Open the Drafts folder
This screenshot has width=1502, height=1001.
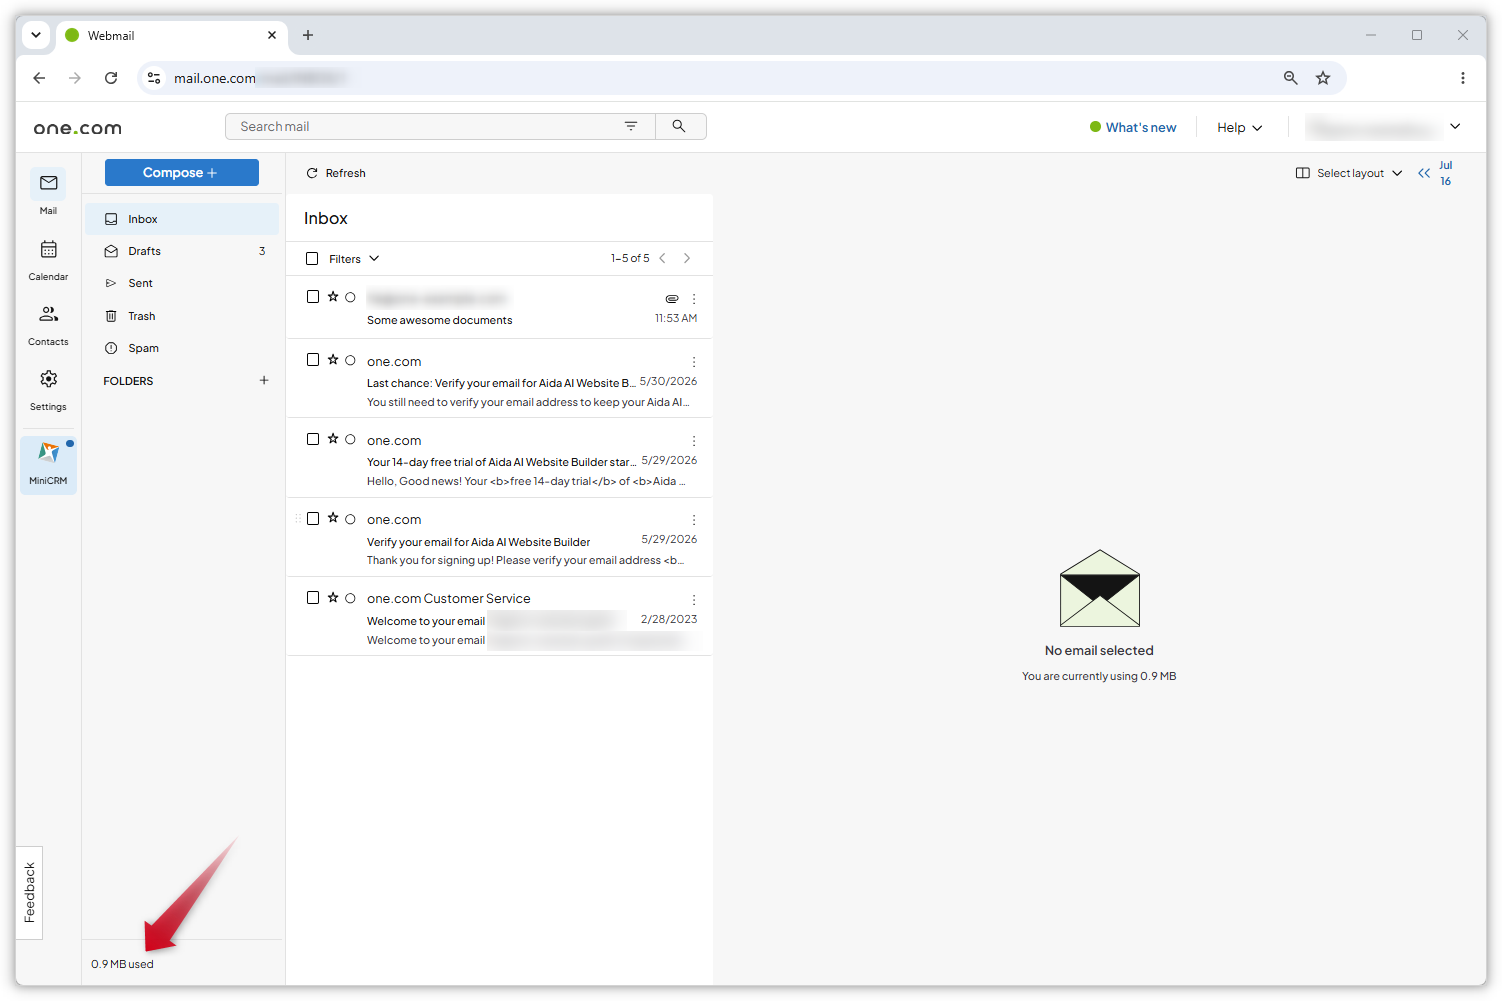(182, 251)
